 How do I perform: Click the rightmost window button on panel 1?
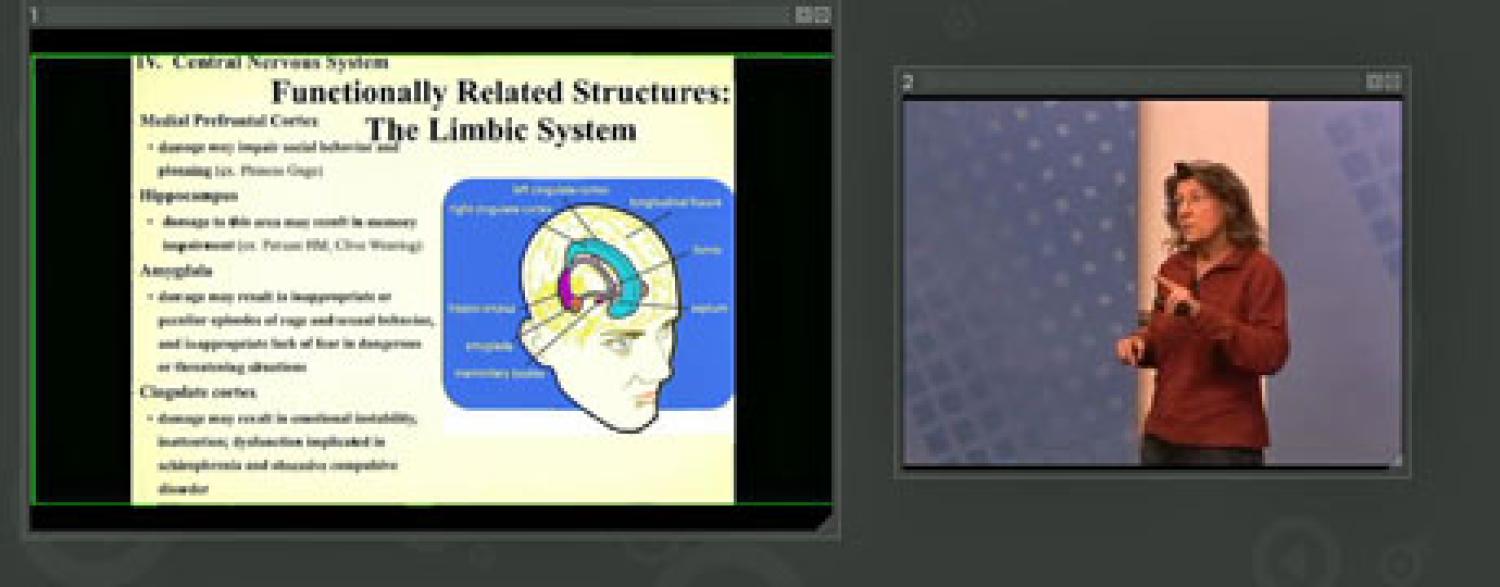[821, 15]
